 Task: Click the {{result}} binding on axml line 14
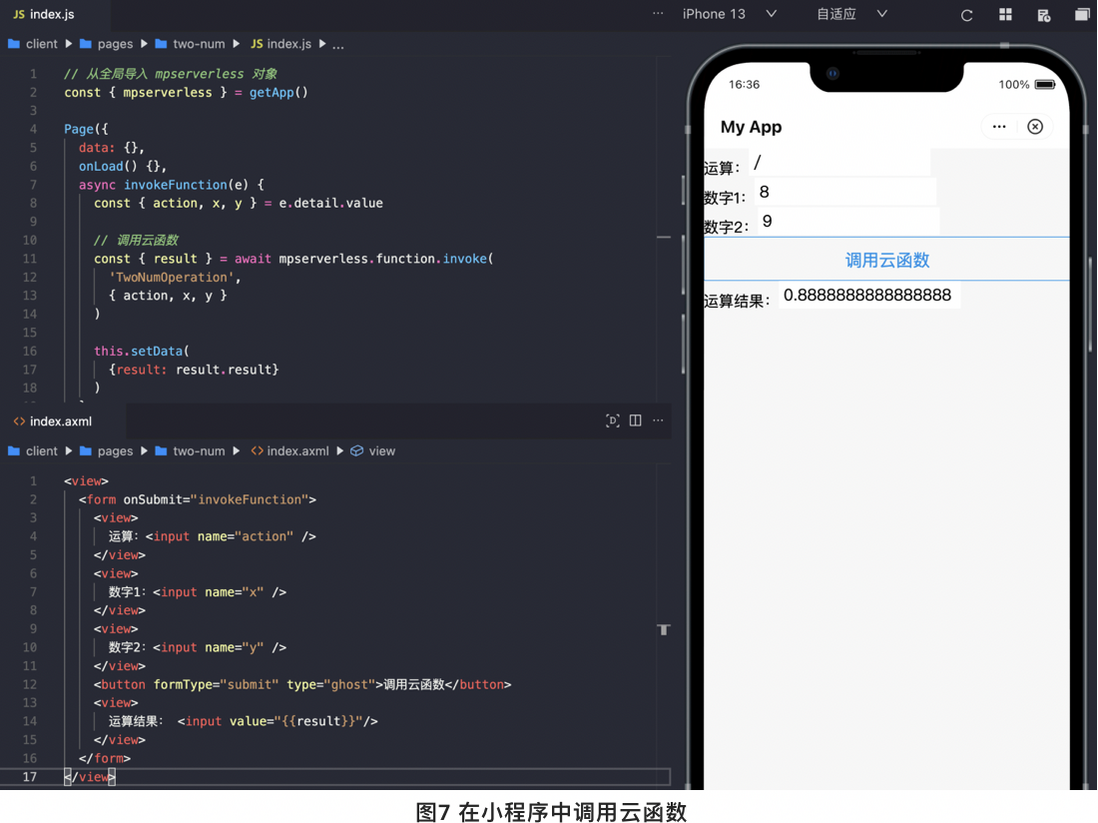pos(321,721)
